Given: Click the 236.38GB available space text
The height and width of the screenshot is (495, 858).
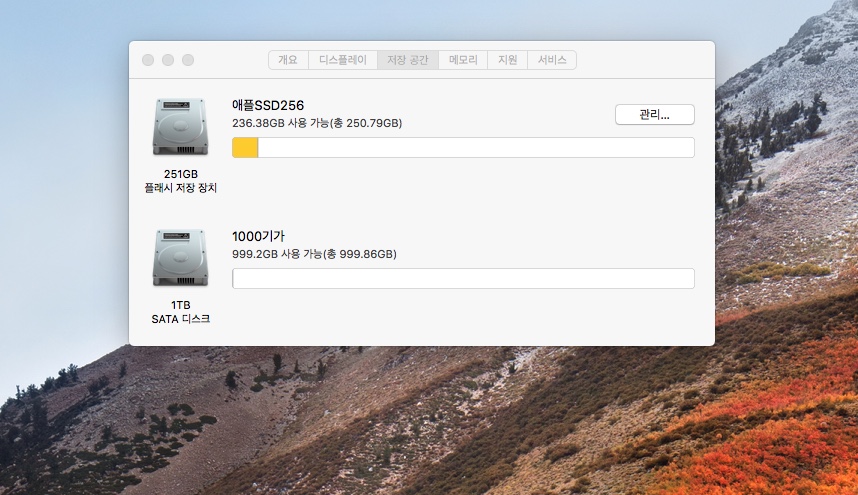Looking at the screenshot, I should [317, 123].
